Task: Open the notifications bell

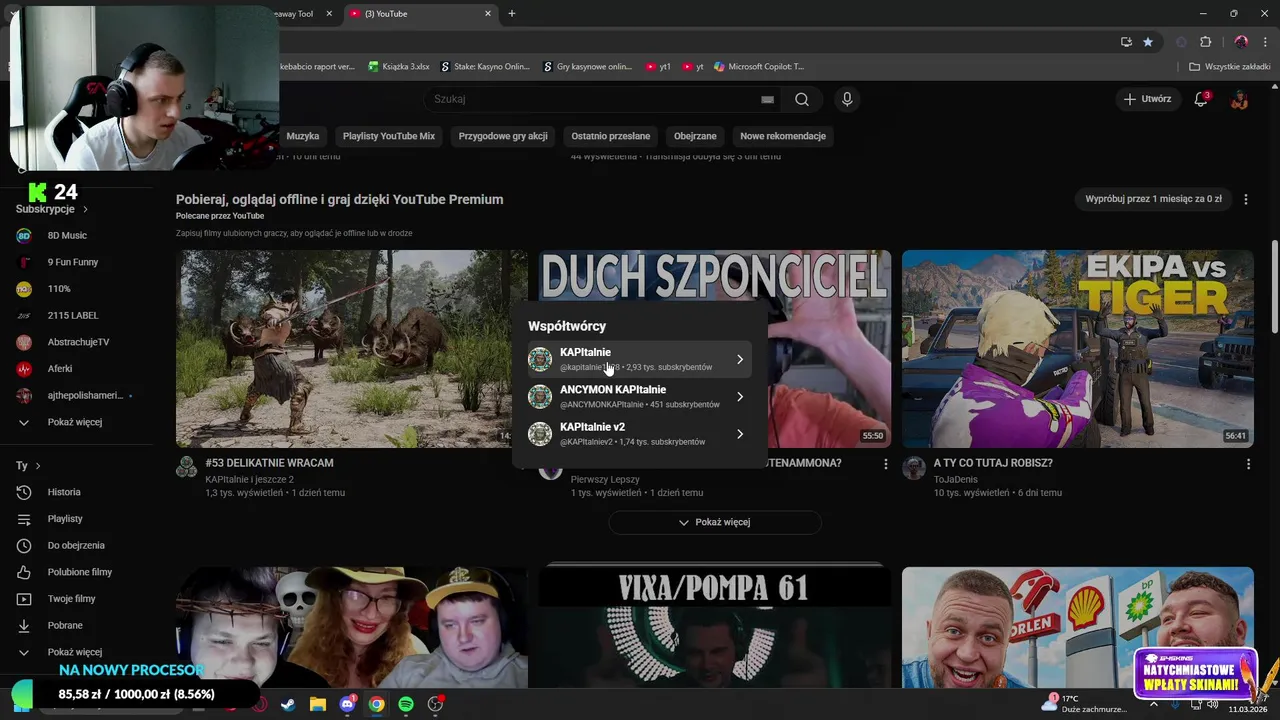Action: [x=1202, y=99]
